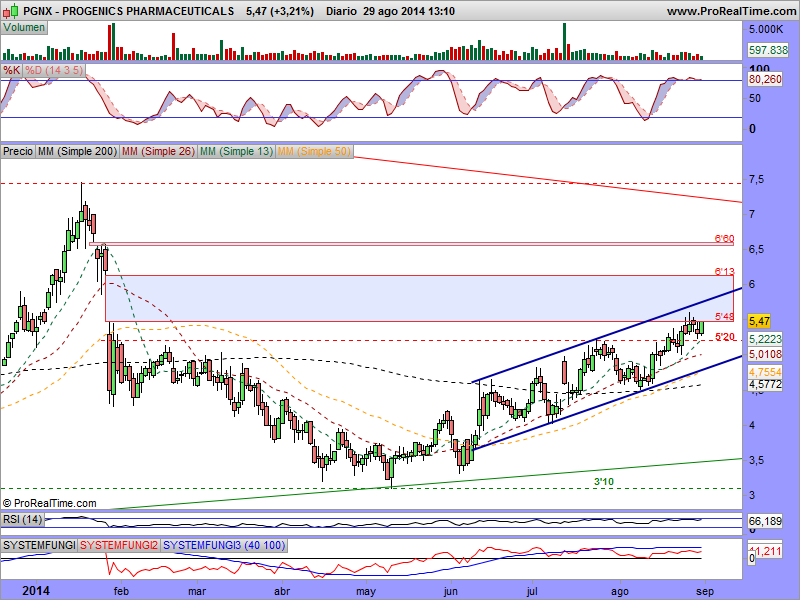Viewport: 800px width, 600px height.
Task: Open the Volumen indicator label
Action: [24, 28]
